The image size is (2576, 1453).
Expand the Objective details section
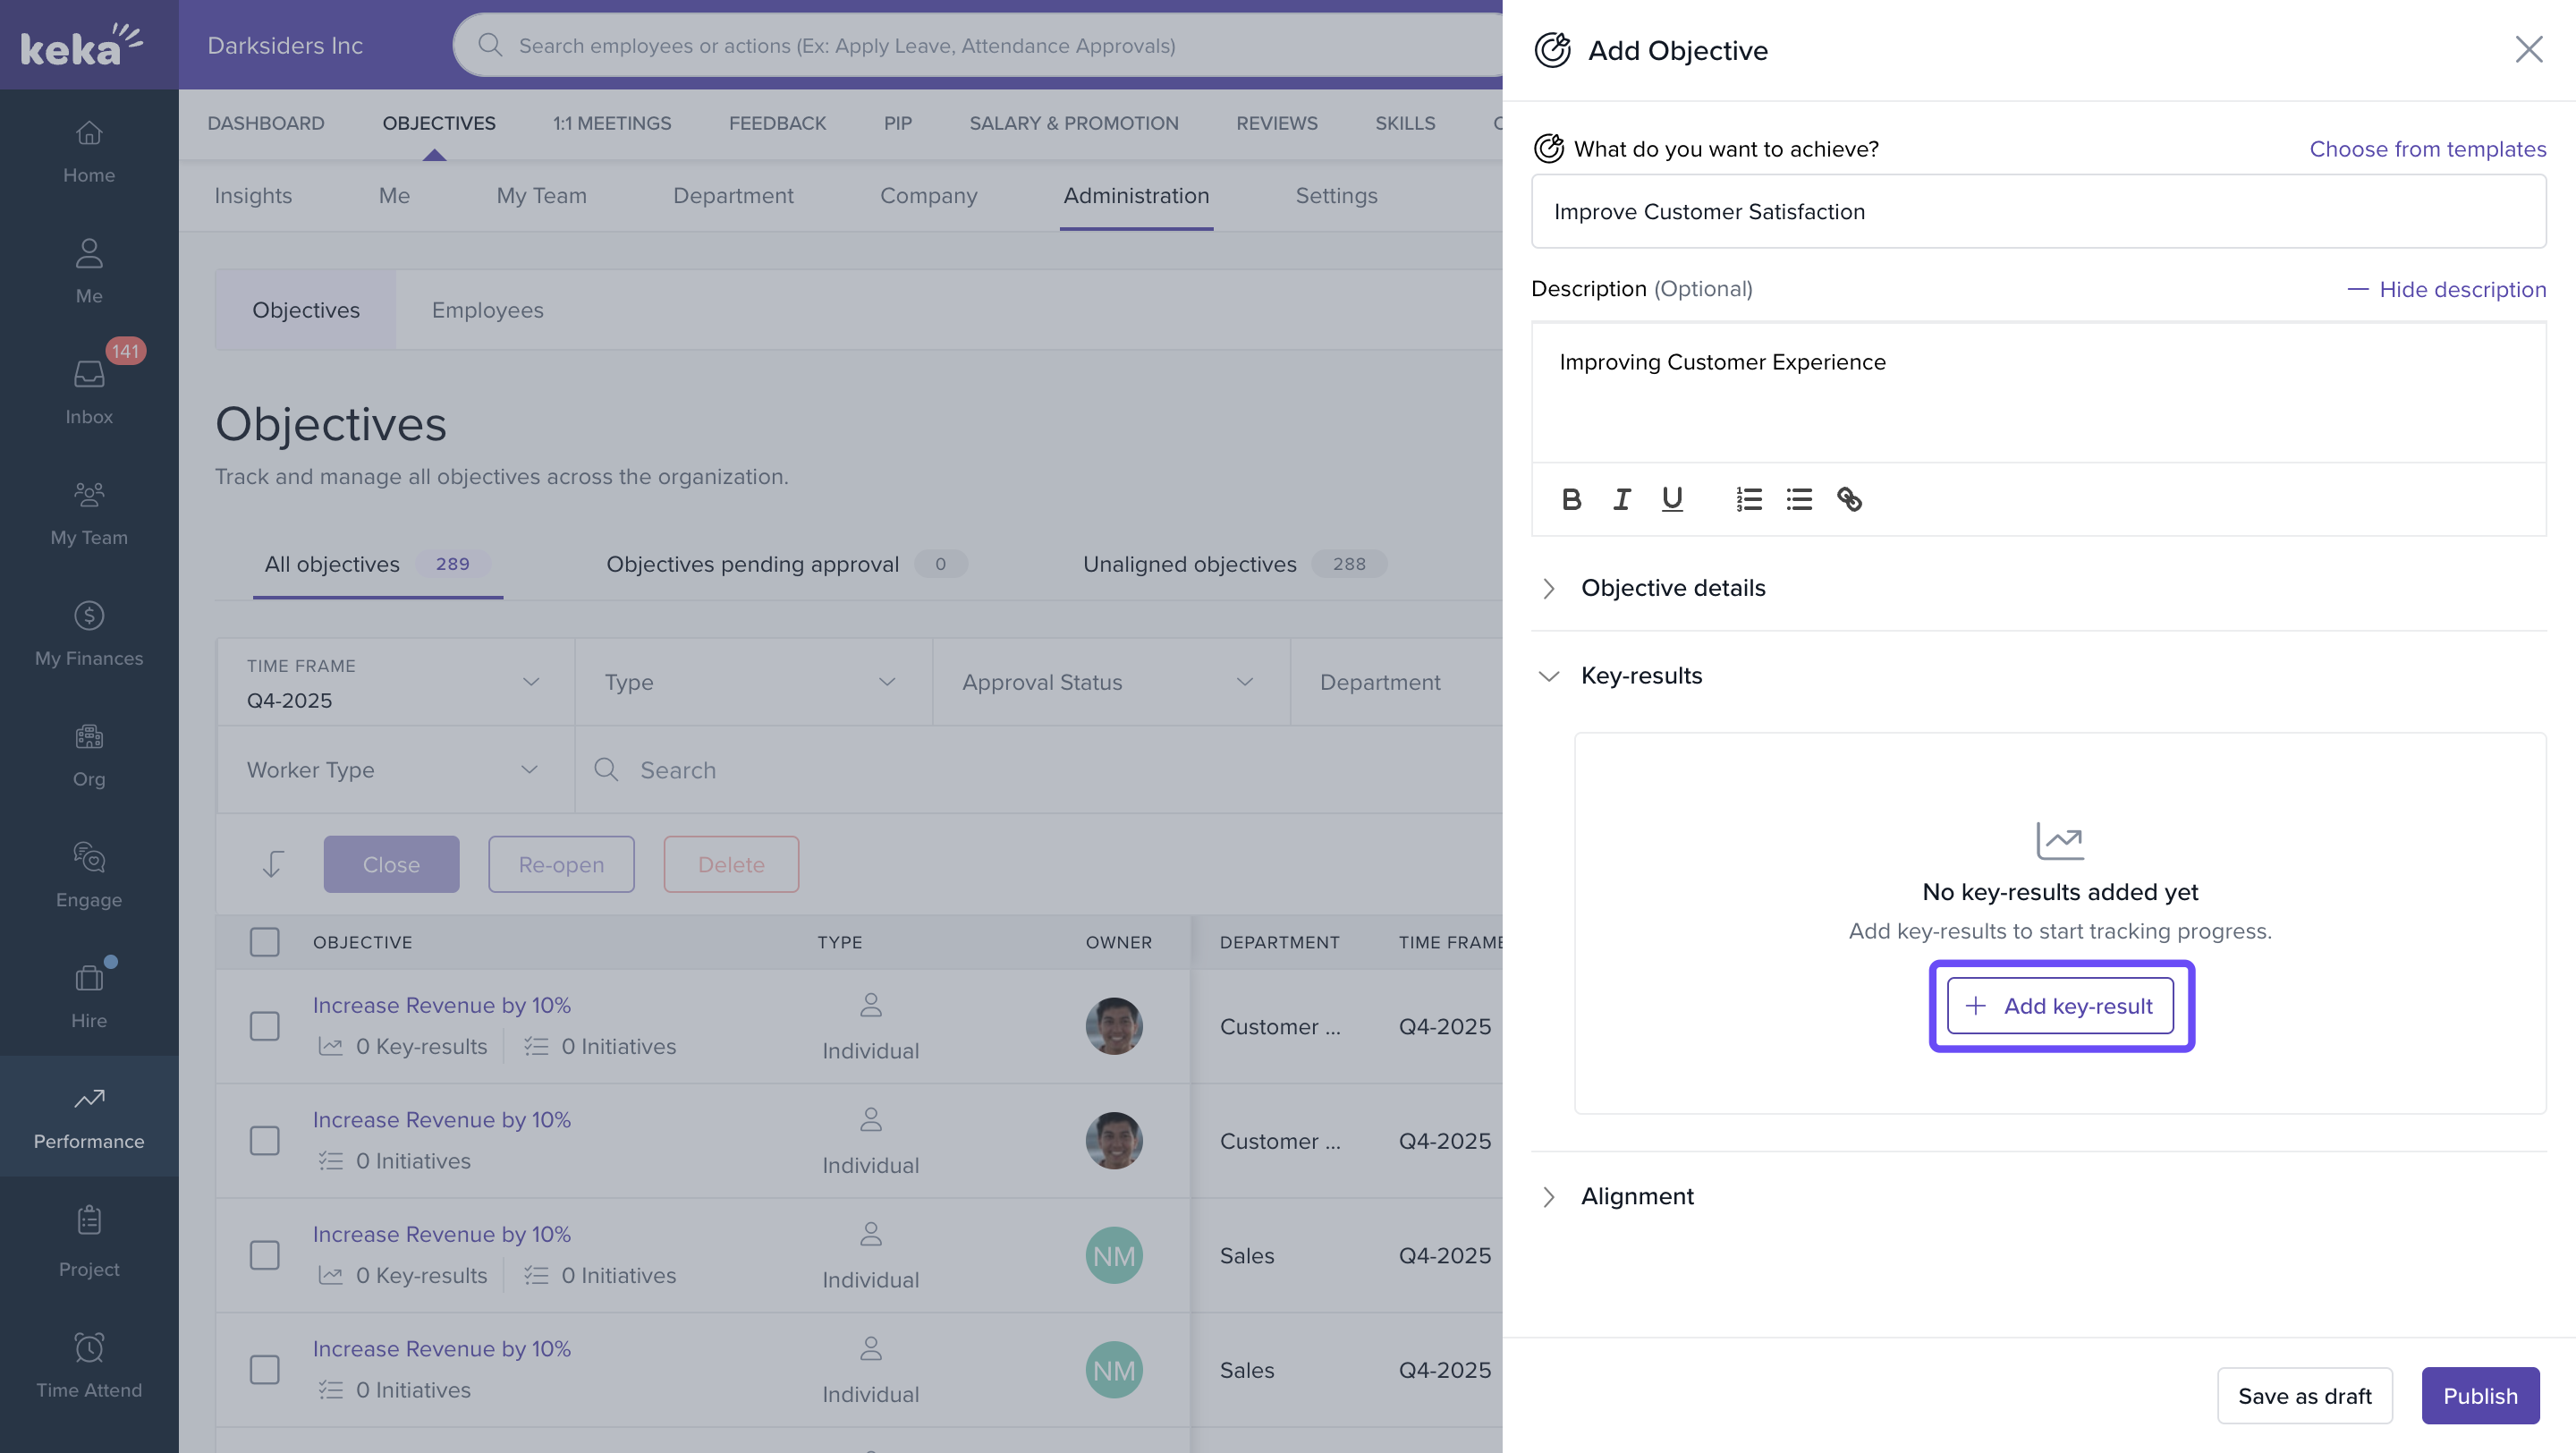pos(1672,588)
